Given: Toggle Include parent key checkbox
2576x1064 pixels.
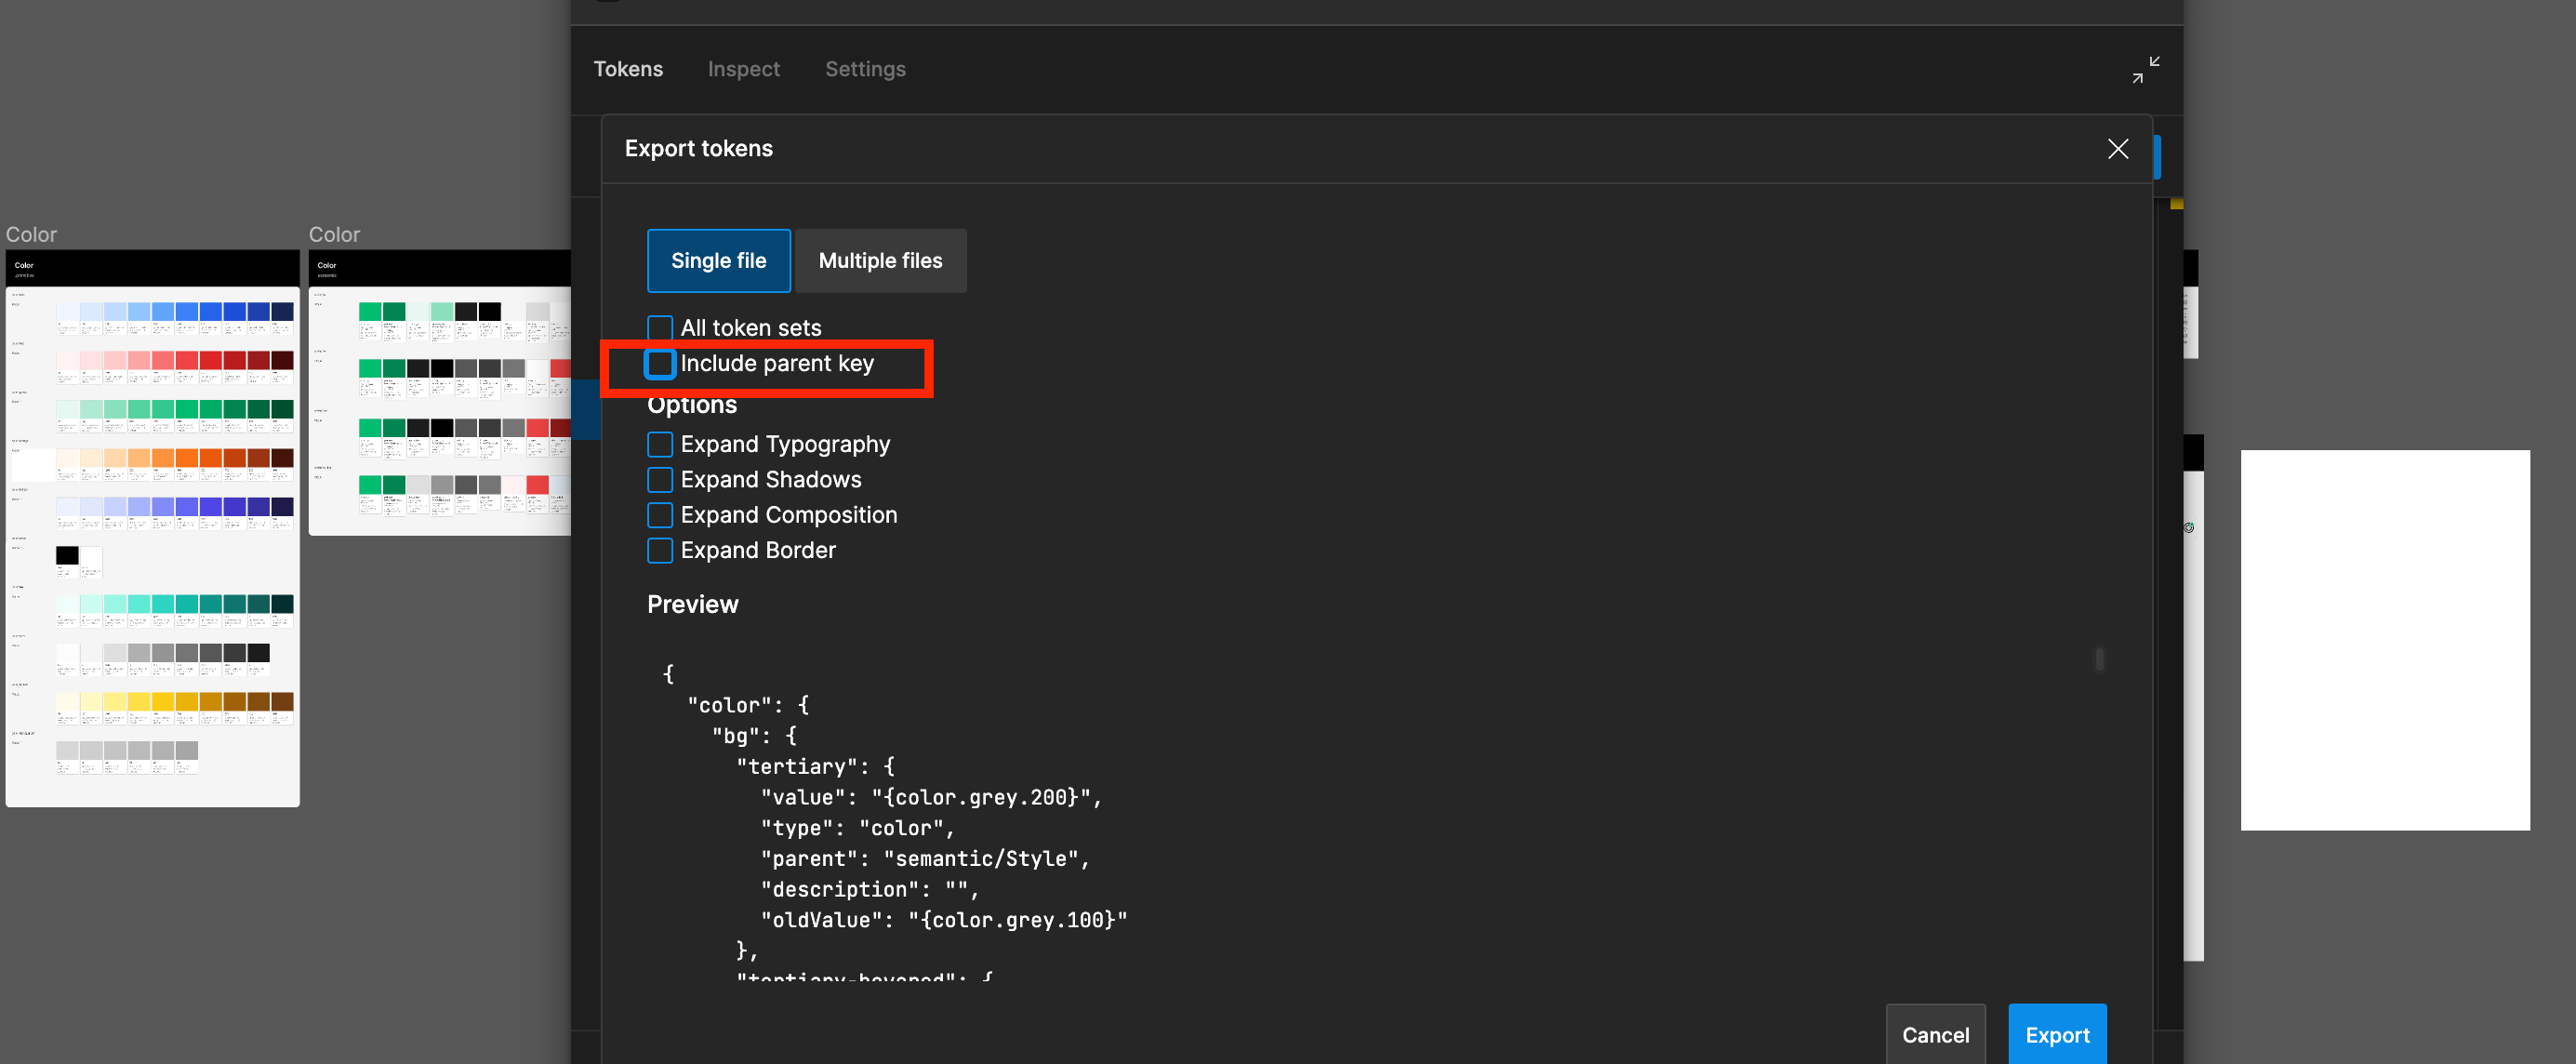Looking at the screenshot, I should click(660, 363).
